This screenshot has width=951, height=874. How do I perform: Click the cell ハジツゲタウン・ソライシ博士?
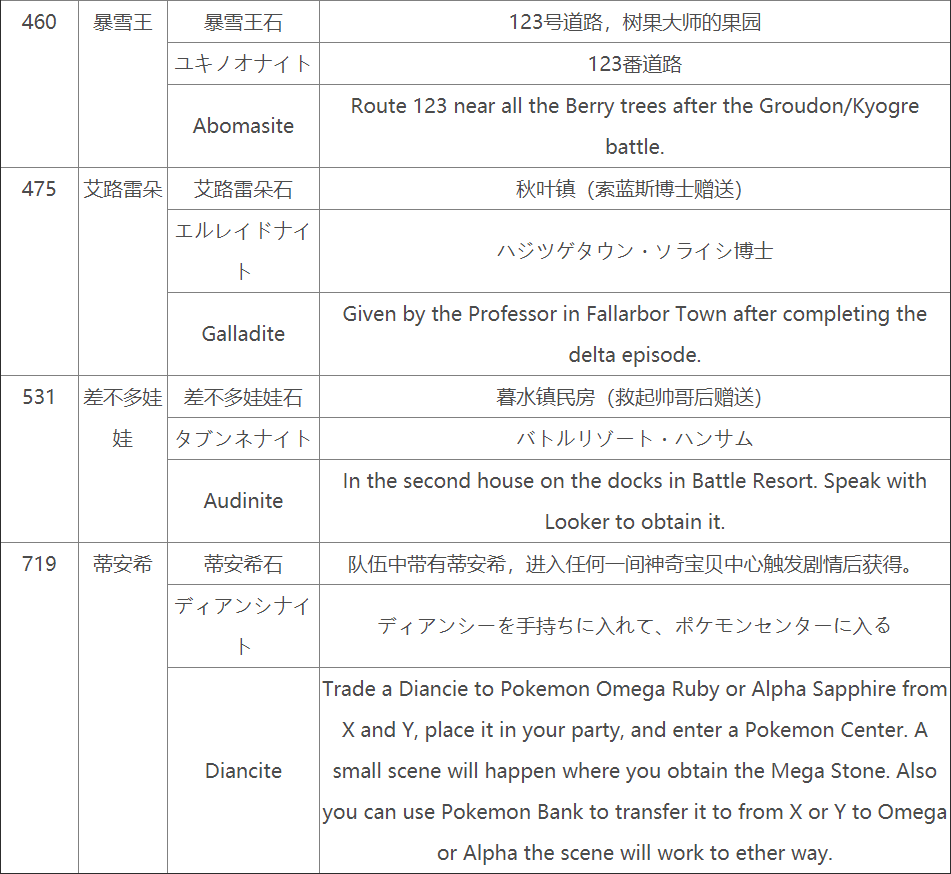[x=634, y=251]
